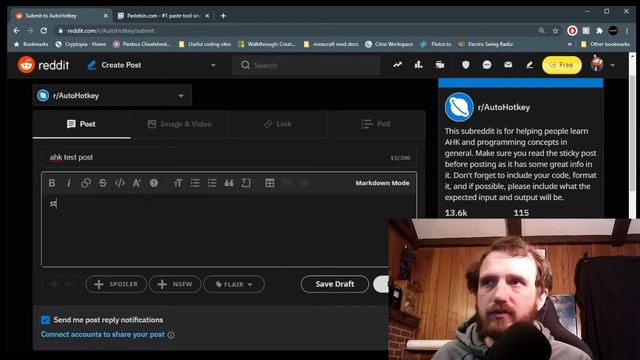Insert a link via editor toolbar
The image size is (640, 360).
tap(86, 183)
